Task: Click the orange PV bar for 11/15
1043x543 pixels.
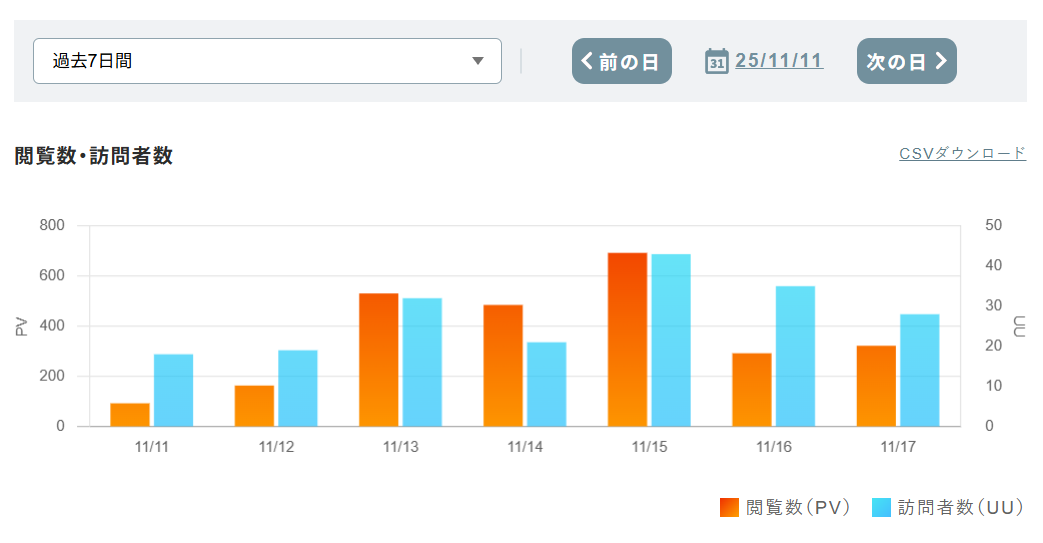Action: point(627,340)
